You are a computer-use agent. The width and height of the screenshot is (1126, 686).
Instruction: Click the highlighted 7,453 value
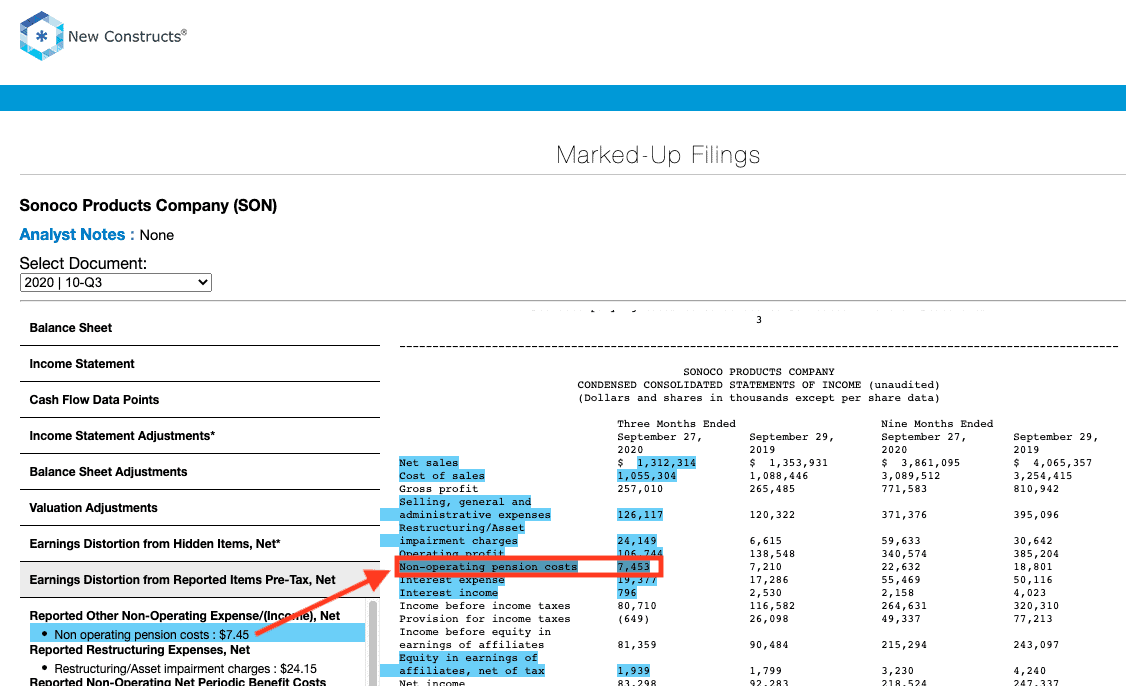pos(633,567)
